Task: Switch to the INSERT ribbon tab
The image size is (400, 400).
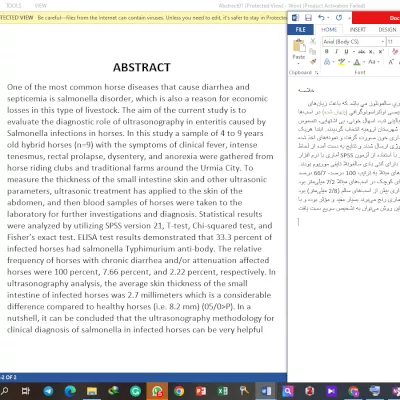Action: 358,30
